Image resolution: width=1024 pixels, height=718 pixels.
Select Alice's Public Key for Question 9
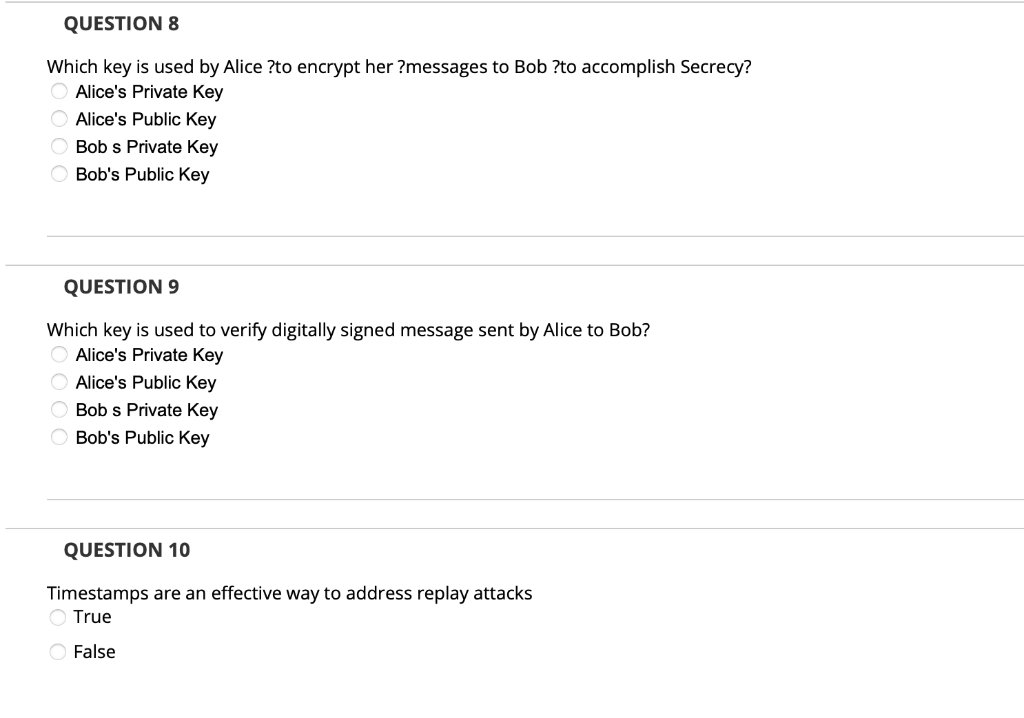[x=58, y=381]
